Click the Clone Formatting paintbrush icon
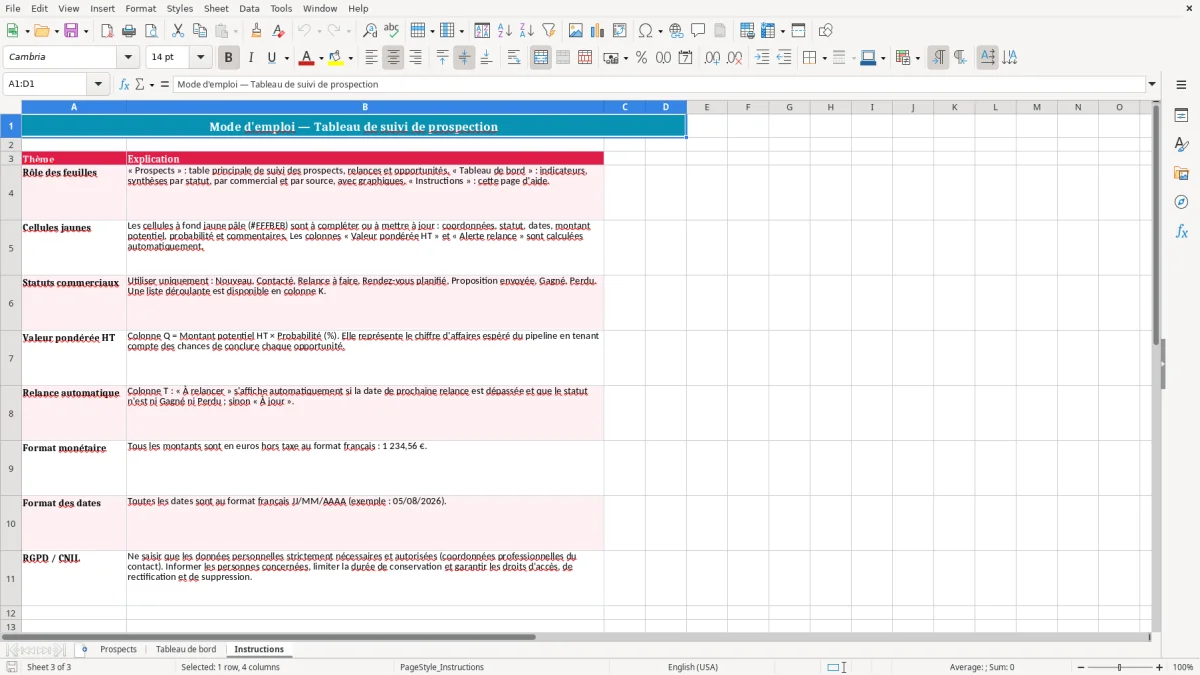1200x675 pixels. [x=257, y=31]
